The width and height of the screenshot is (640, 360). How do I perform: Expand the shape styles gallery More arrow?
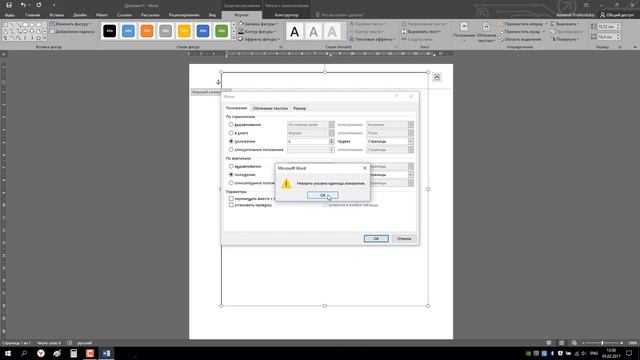coord(234,38)
